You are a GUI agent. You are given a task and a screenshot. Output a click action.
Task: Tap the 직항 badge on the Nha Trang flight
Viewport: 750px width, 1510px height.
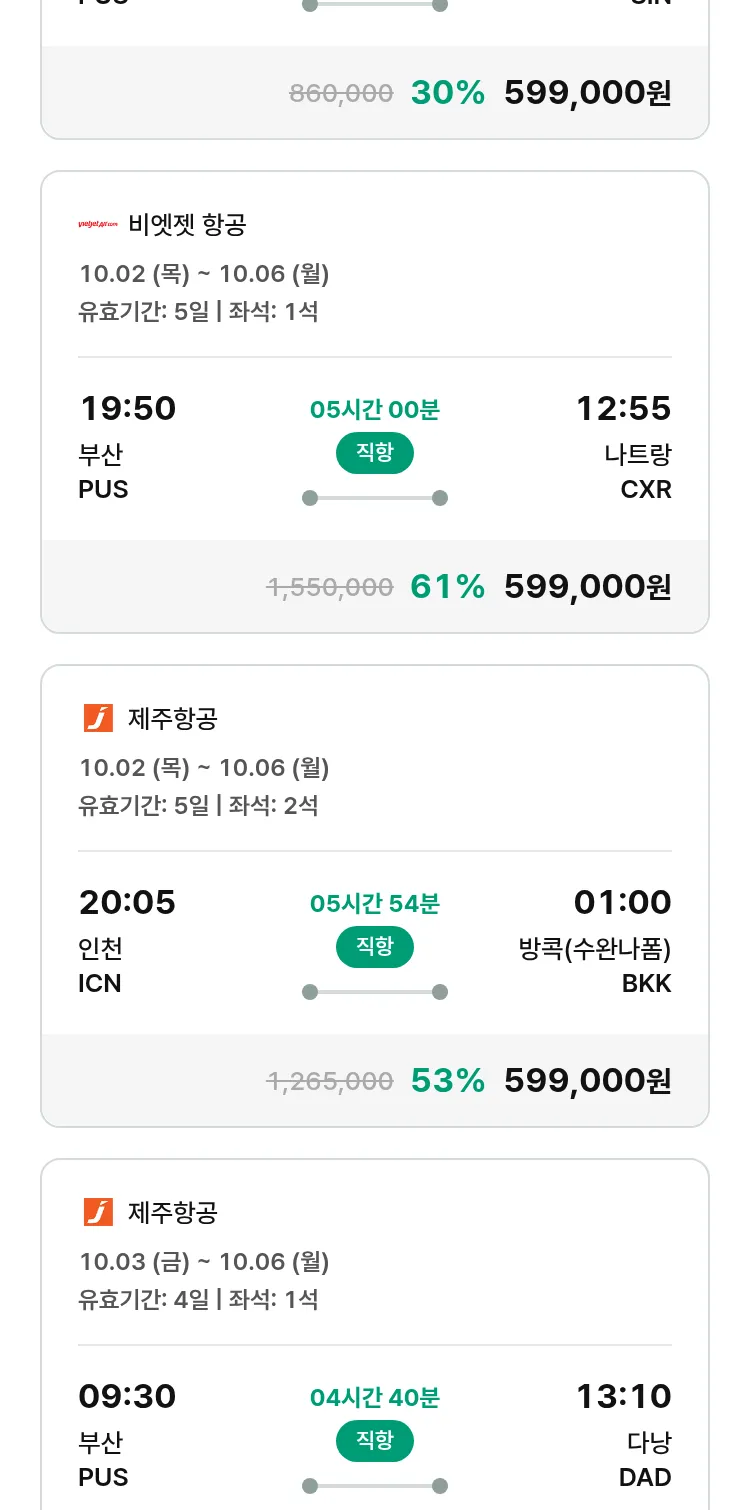pyautogui.click(x=375, y=453)
